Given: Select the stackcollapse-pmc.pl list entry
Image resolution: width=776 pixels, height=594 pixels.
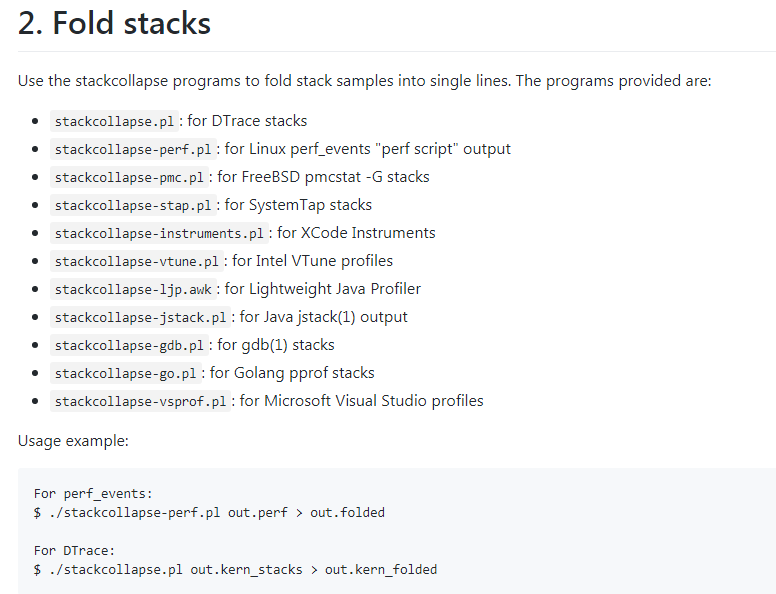Looking at the screenshot, I should [x=129, y=177].
